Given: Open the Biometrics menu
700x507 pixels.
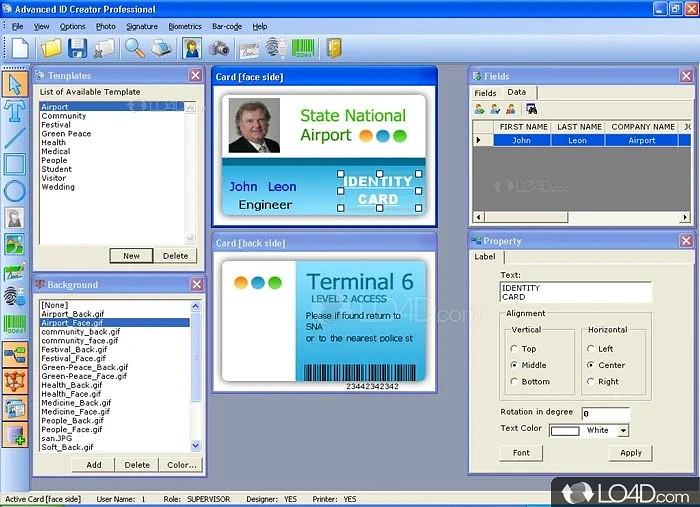Looking at the screenshot, I should (x=185, y=26).
